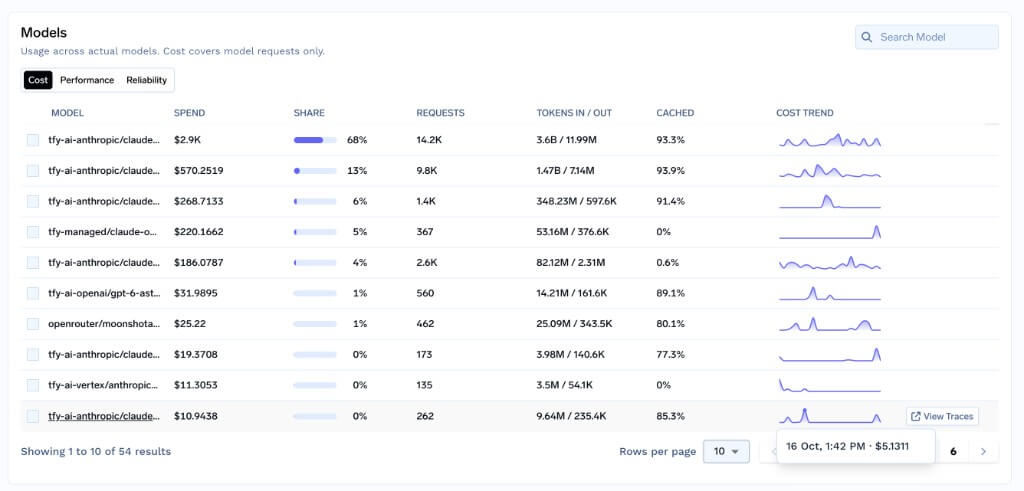Open the openrouter/moonshota... model name

(x=104, y=324)
